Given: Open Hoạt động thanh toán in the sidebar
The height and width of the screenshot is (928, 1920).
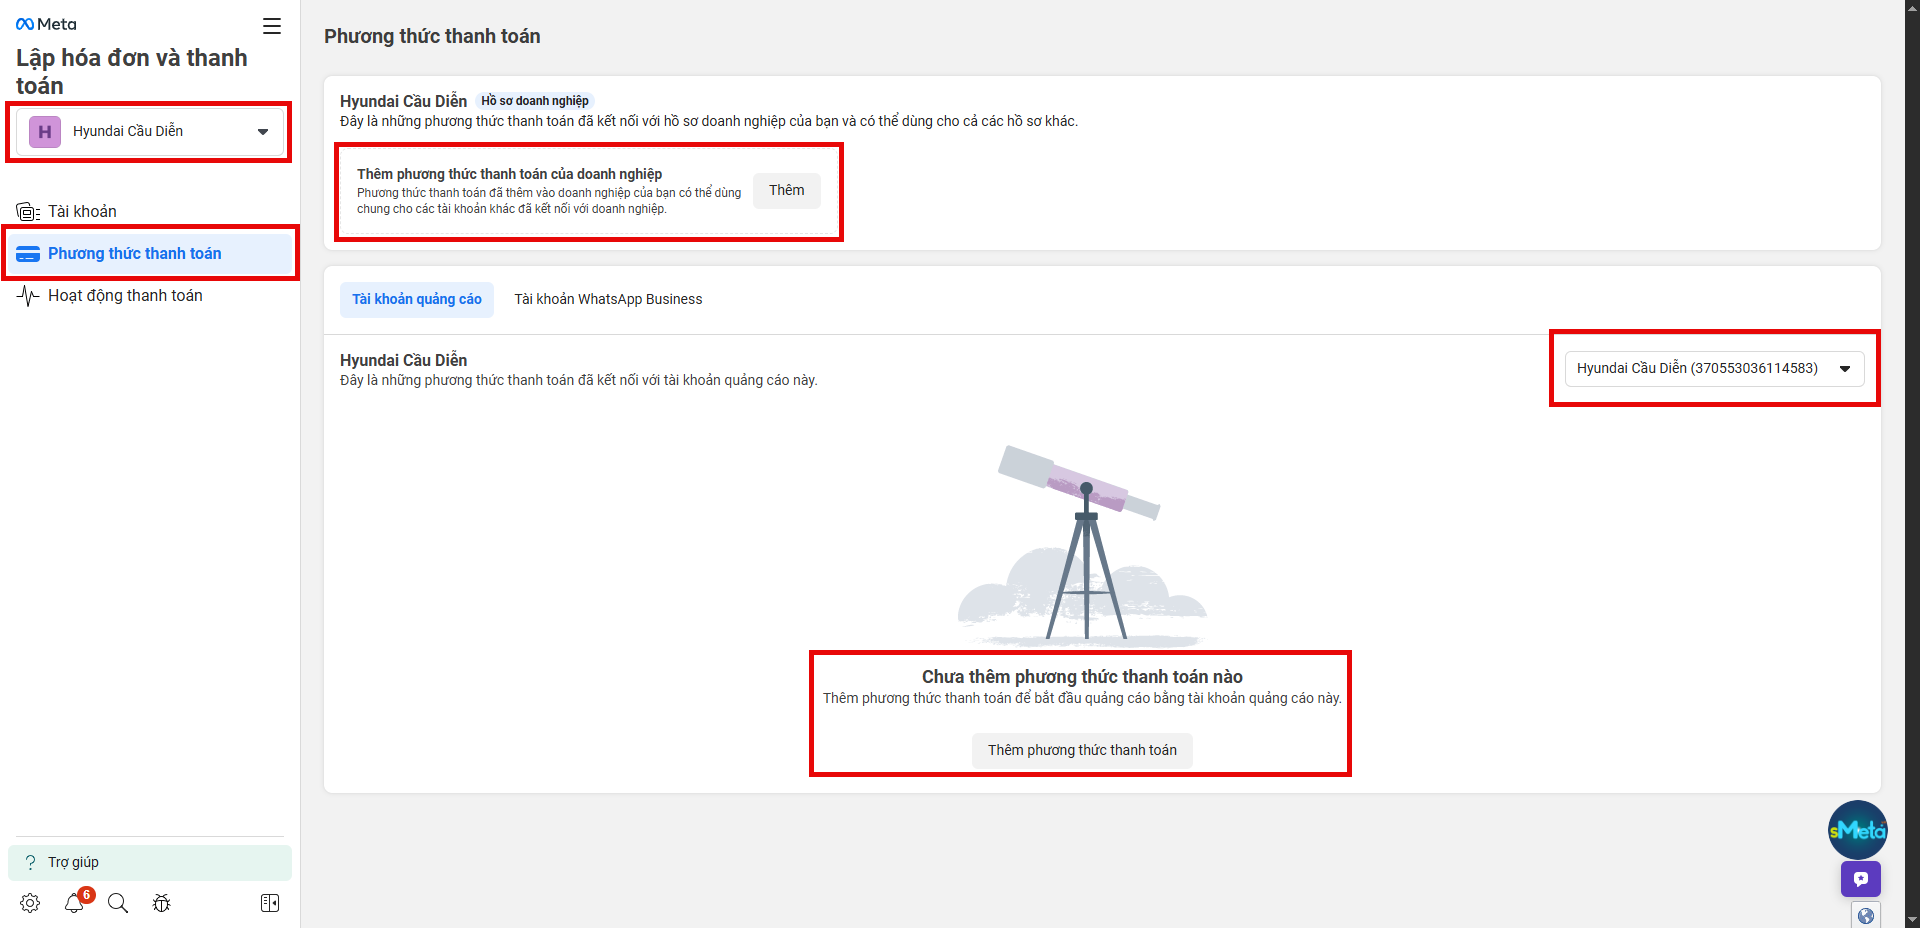Looking at the screenshot, I should tap(125, 295).
